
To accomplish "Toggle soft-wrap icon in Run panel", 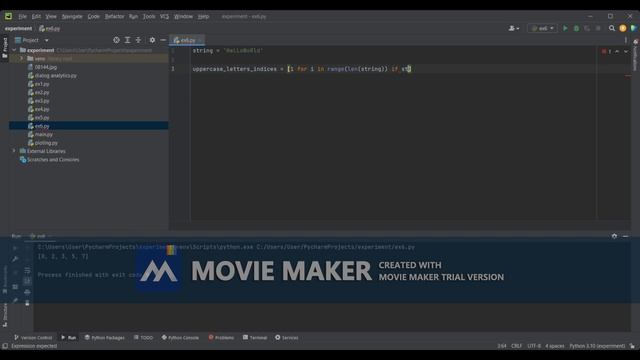I will tap(27, 270).
